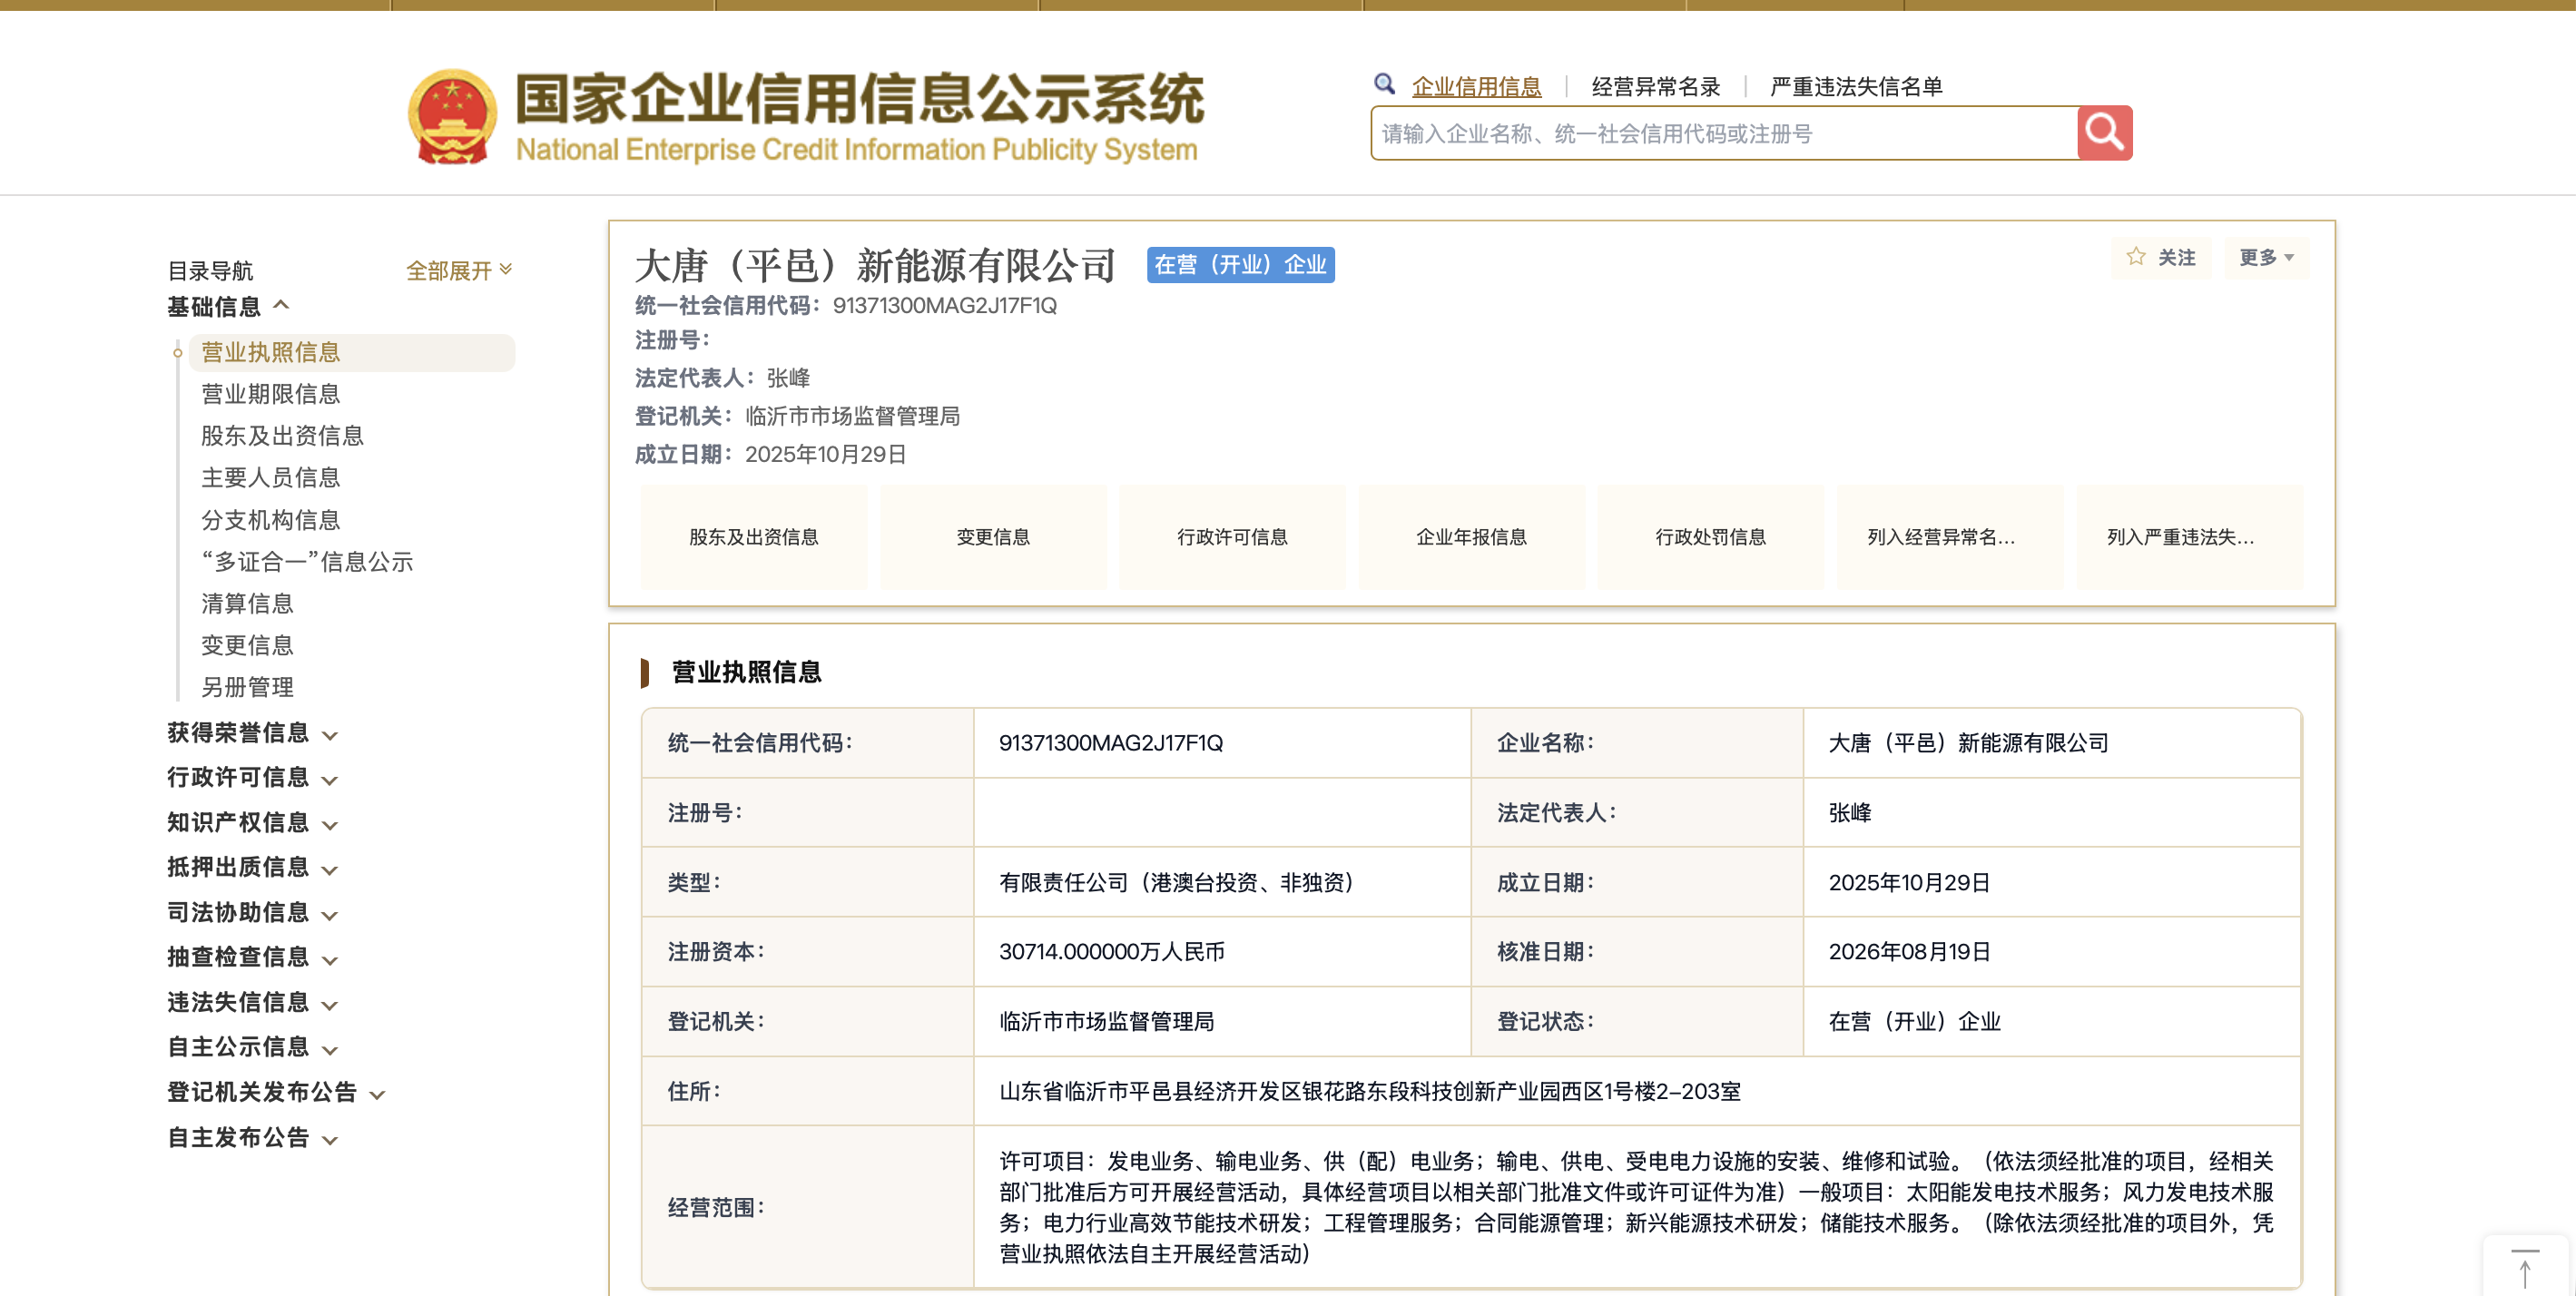Click credit code 91371300MAG2J17F1Q in the table

[x=1110, y=743]
